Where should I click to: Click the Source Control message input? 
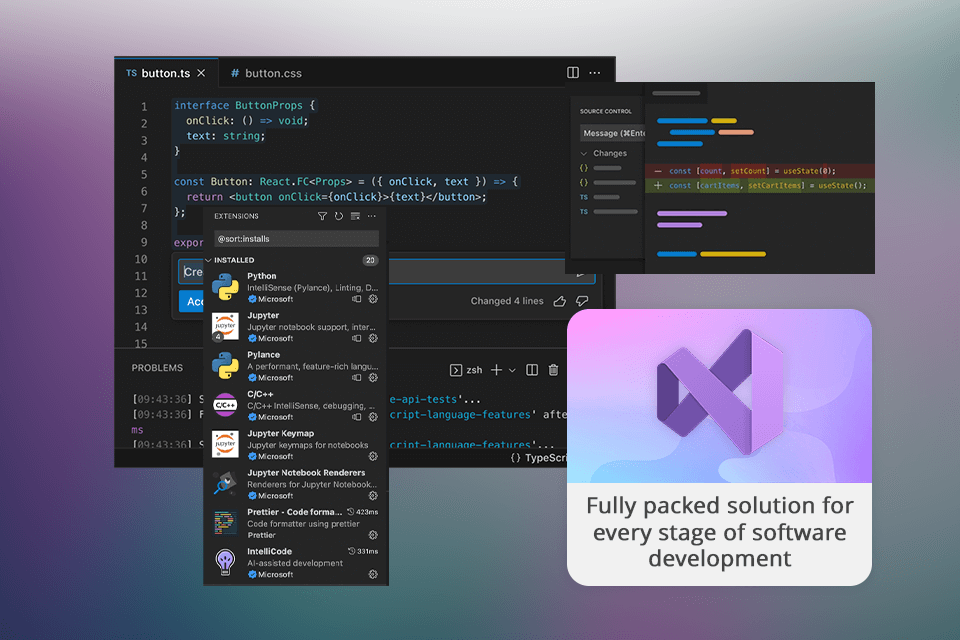pos(612,133)
